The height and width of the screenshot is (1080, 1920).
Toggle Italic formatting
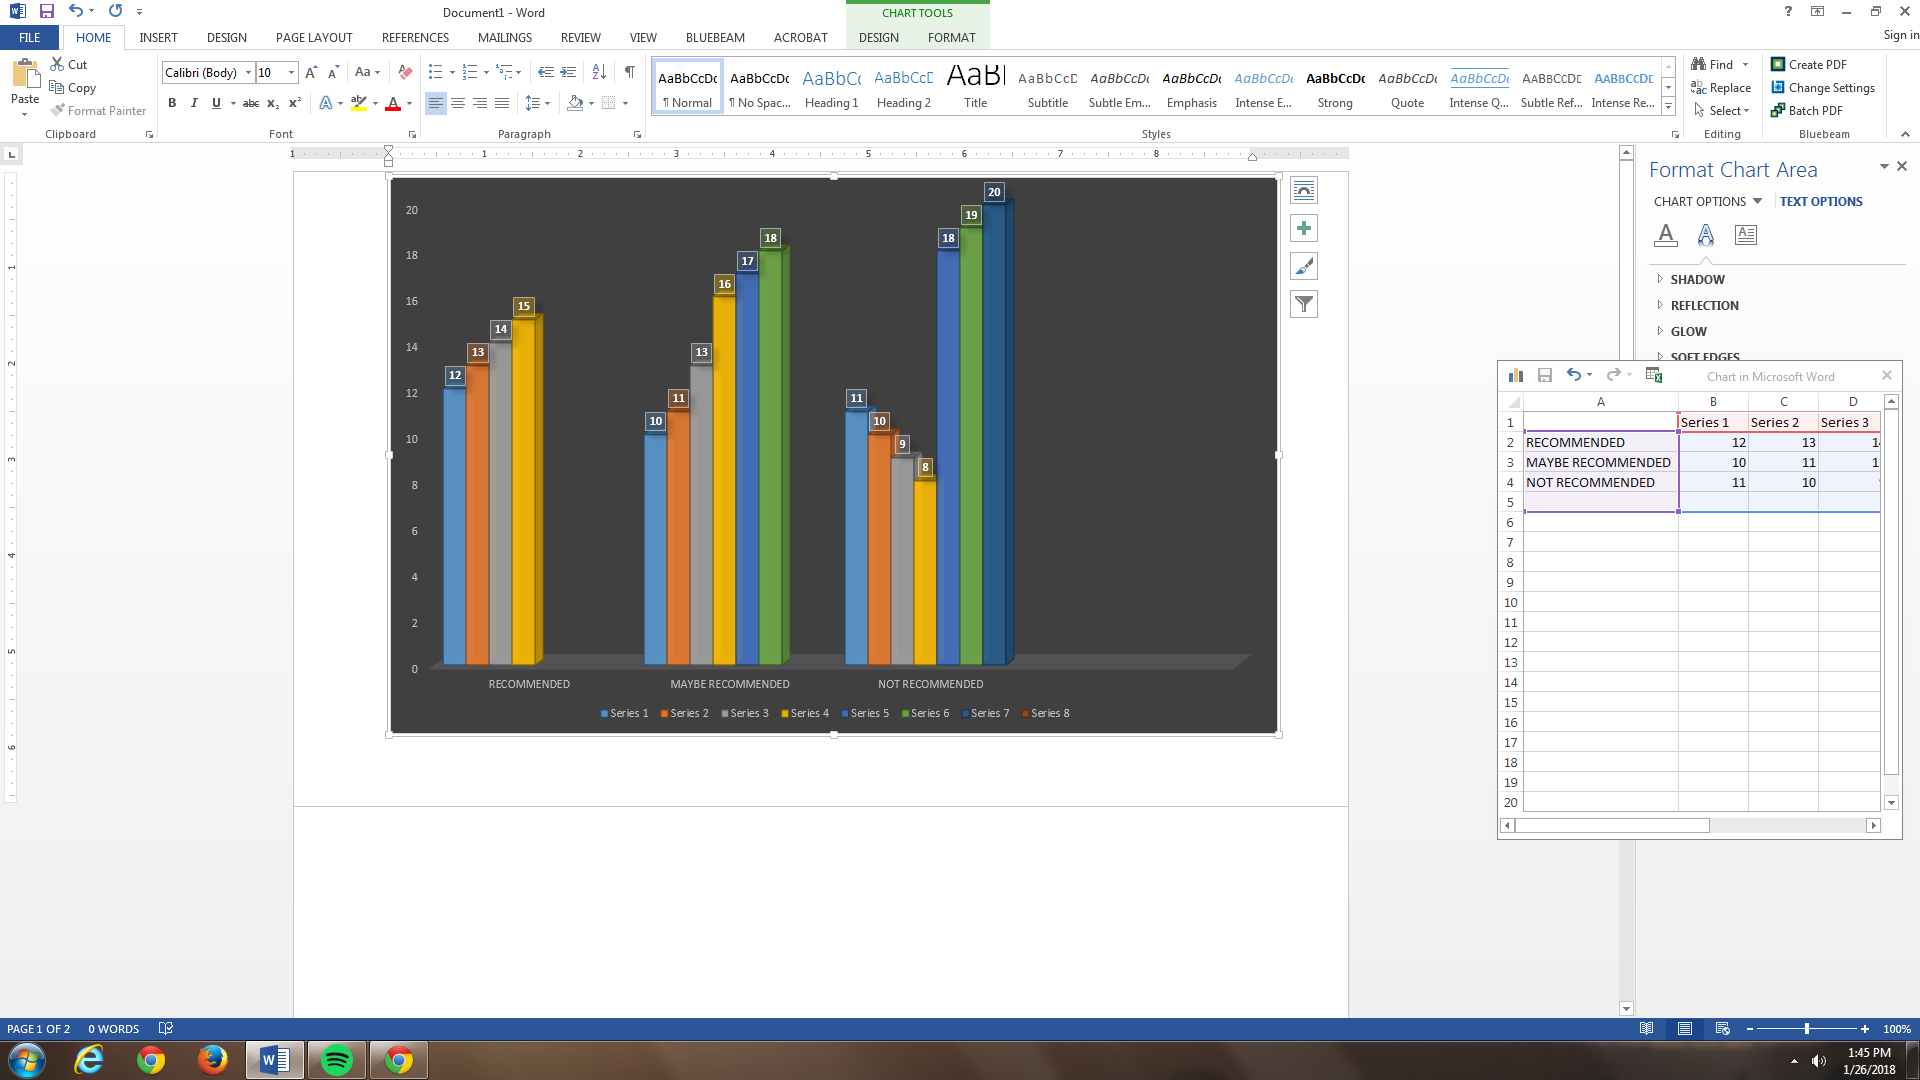pyautogui.click(x=194, y=103)
